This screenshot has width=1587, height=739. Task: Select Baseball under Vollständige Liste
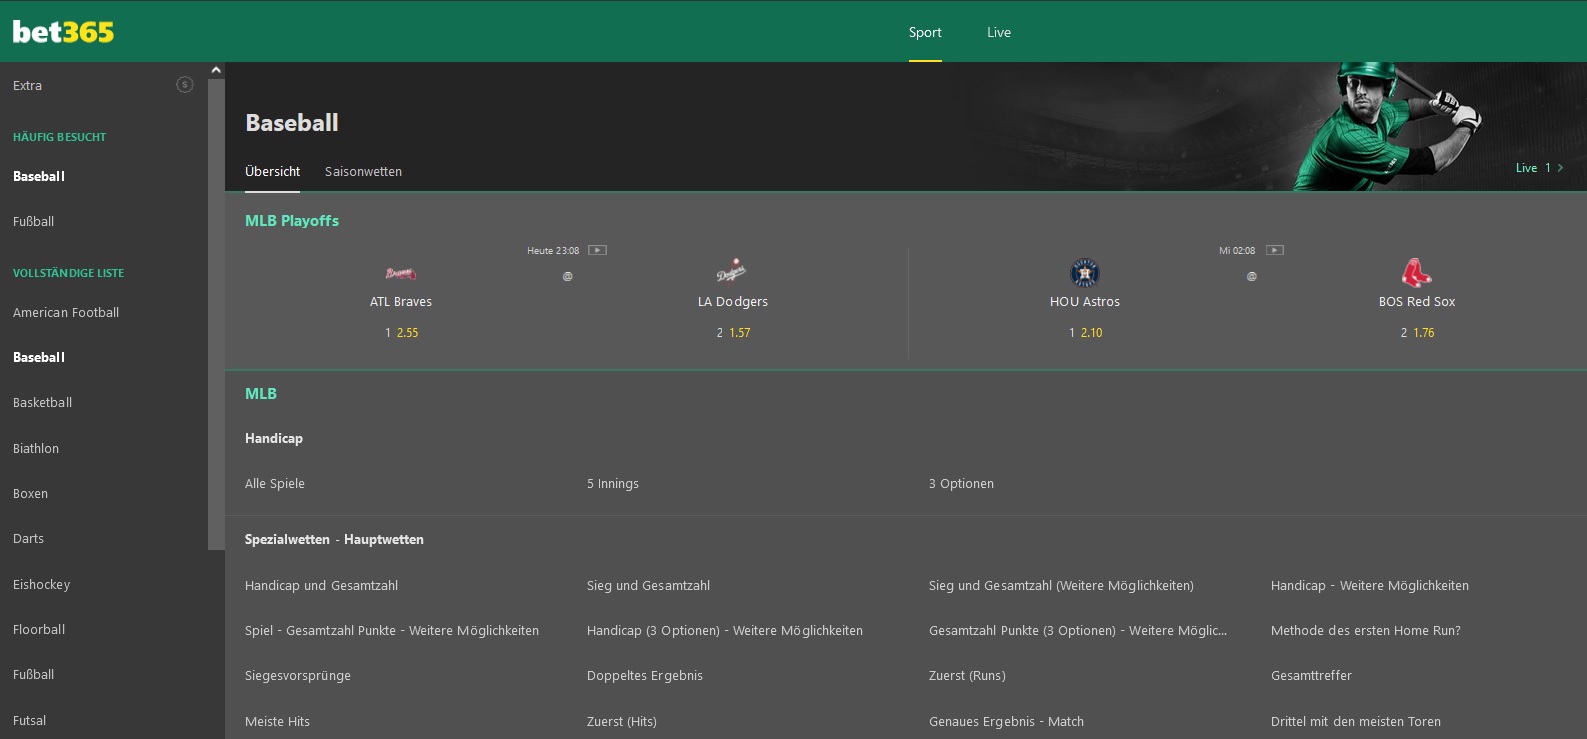click(39, 358)
